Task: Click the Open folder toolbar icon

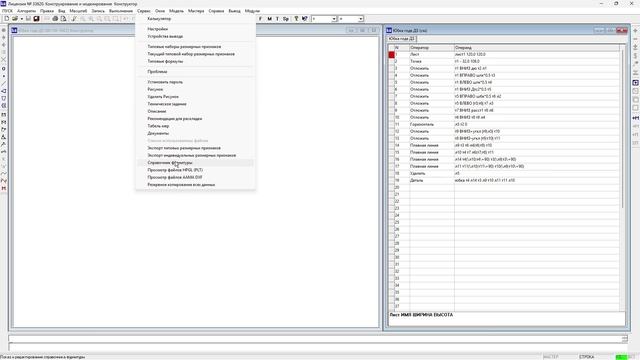Action: pyautogui.click(x=15, y=19)
